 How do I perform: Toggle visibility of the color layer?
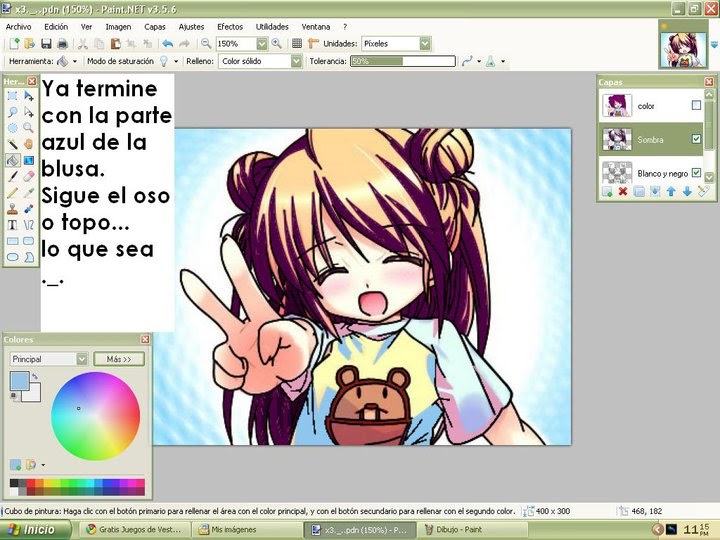696,106
